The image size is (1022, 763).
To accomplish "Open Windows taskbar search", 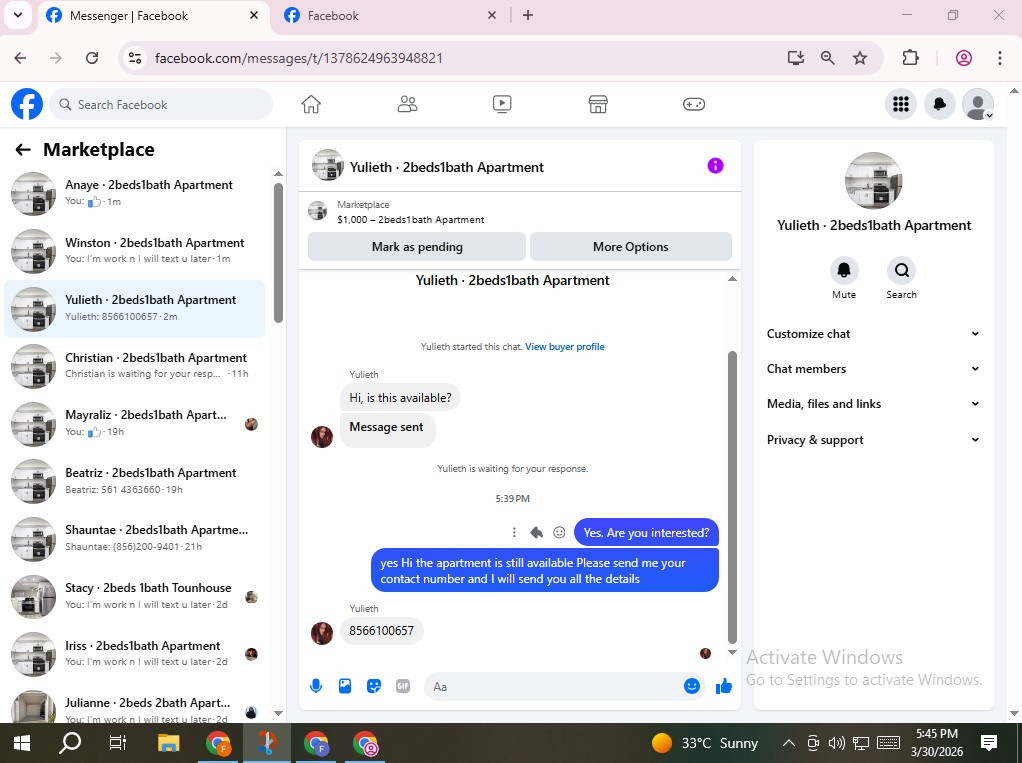I will (70, 743).
